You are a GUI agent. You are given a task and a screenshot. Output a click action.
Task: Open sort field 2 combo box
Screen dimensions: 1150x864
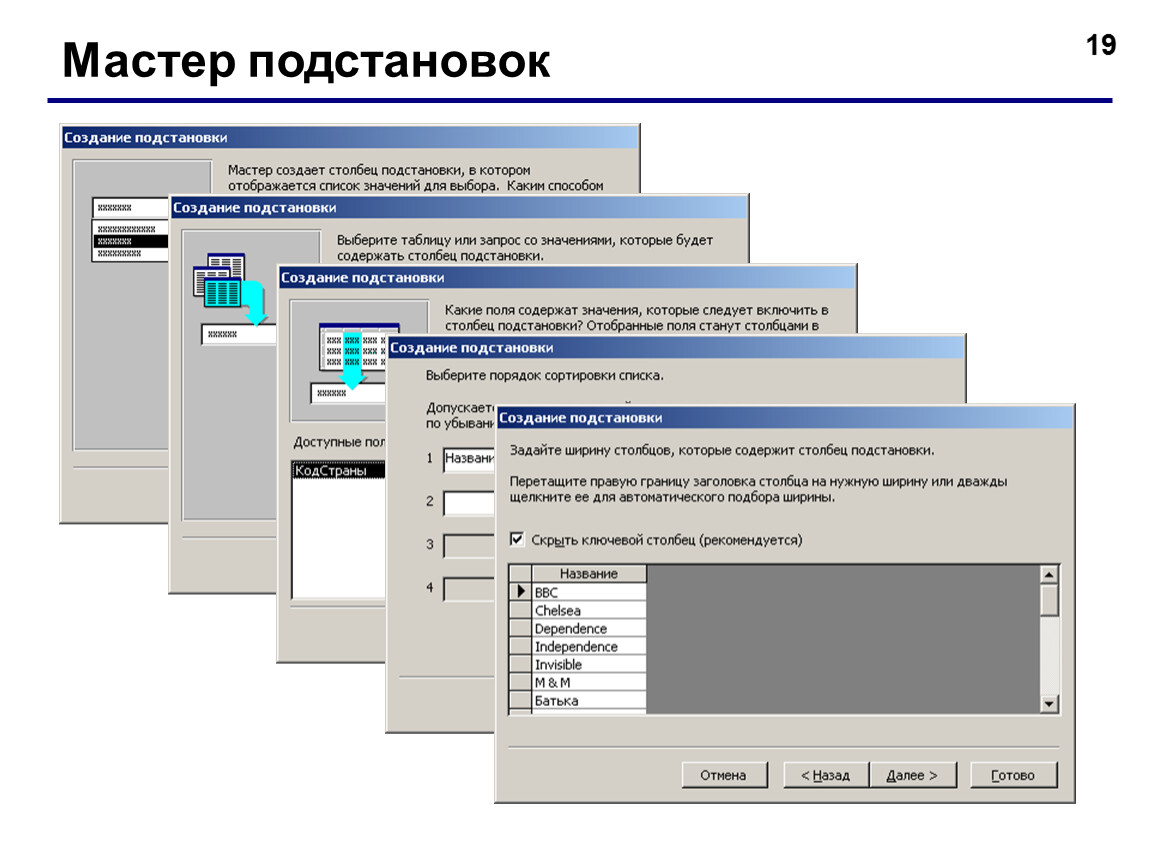click(x=469, y=503)
